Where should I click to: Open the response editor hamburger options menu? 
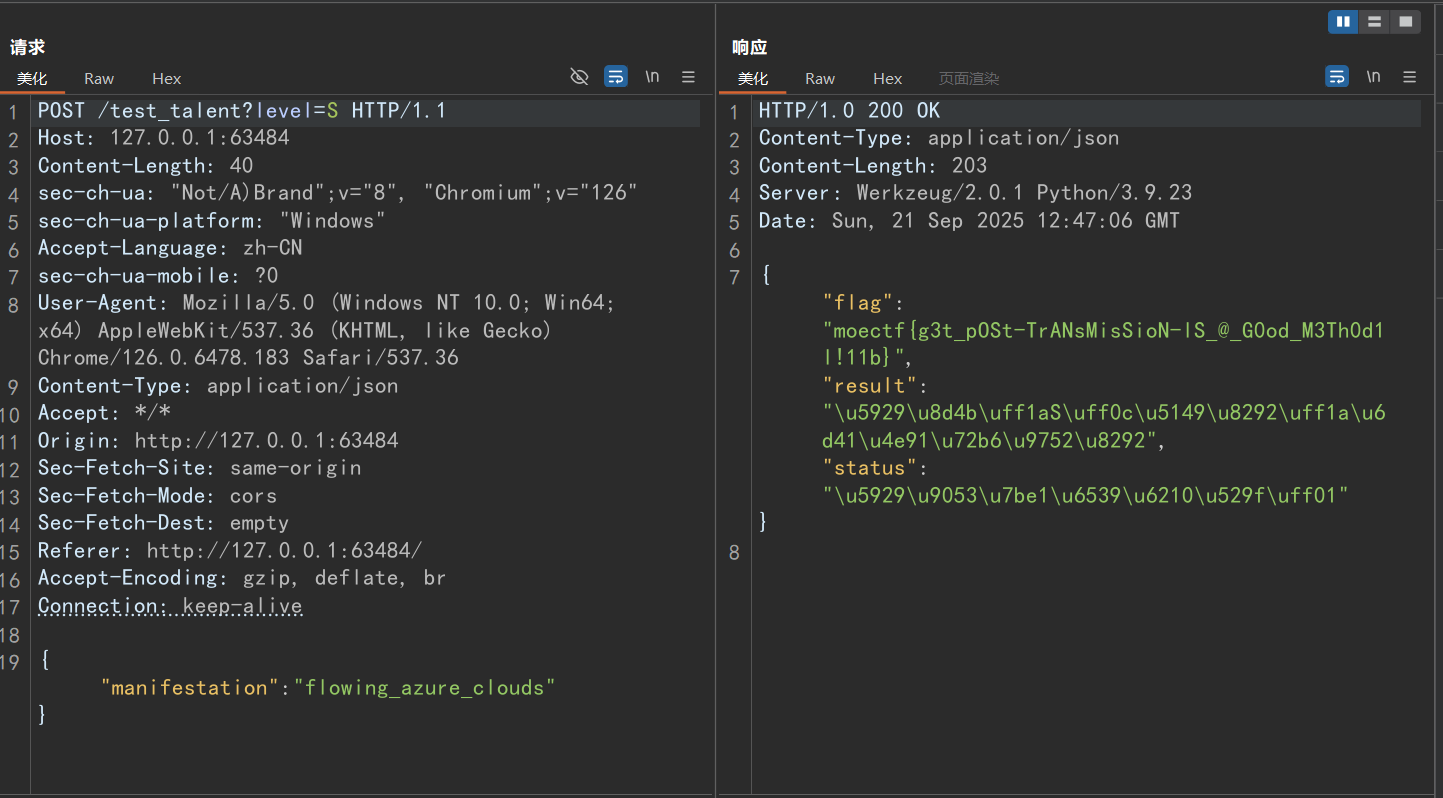(1409, 76)
